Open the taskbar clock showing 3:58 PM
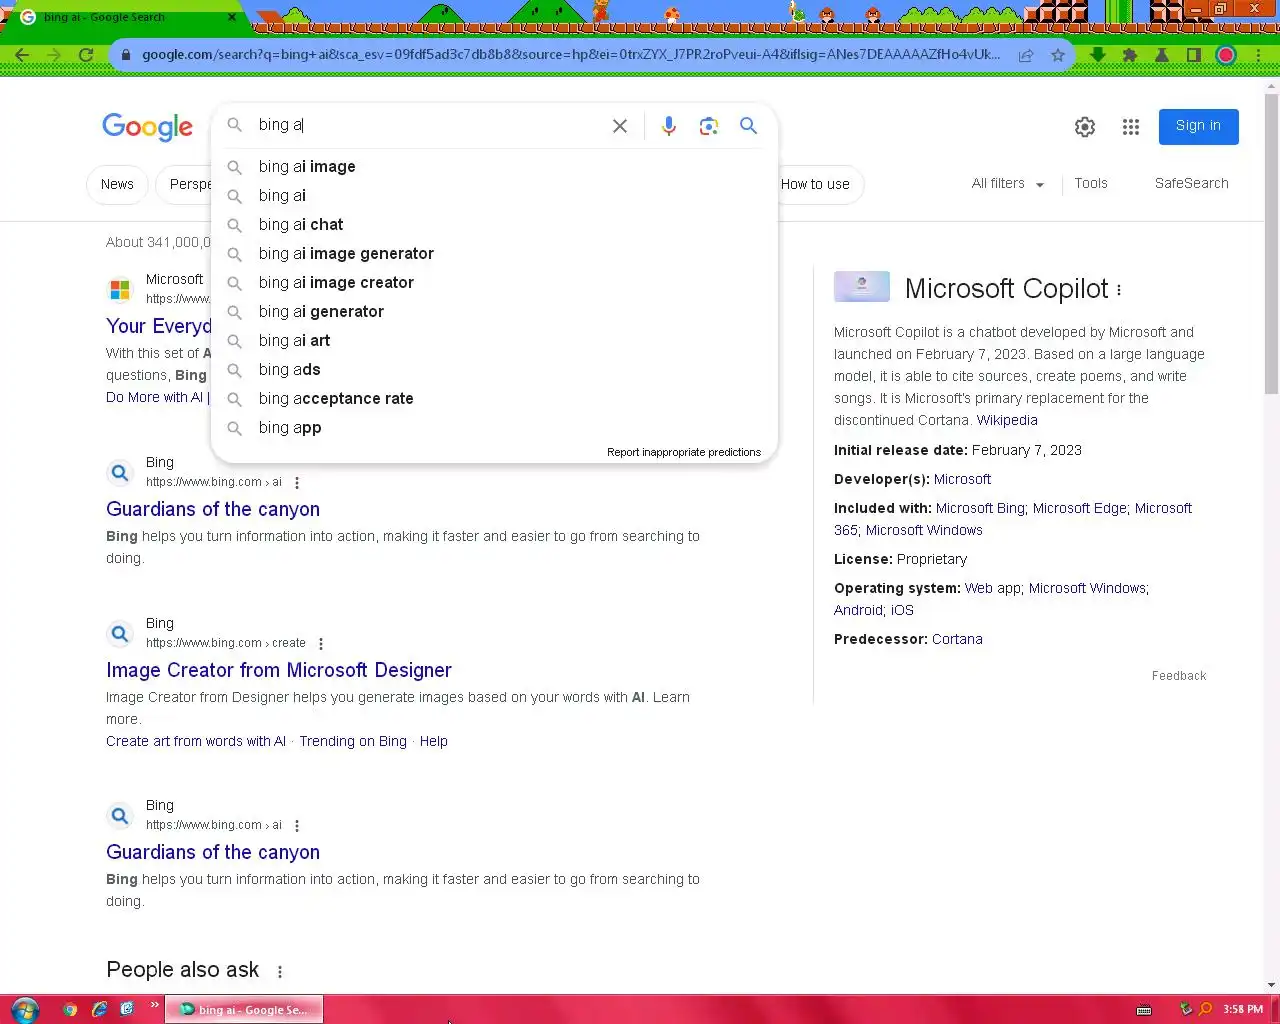This screenshot has width=1280, height=1024. pyautogui.click(x=1243, y=1009)
